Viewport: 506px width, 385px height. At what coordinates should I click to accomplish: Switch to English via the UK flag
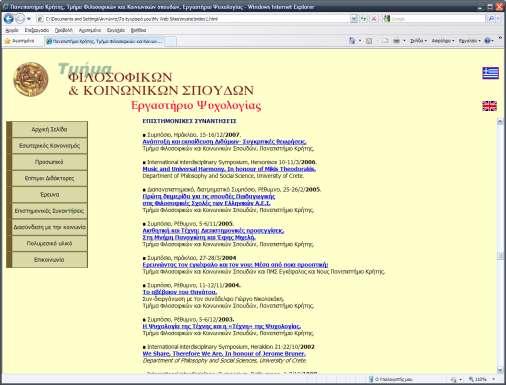pyautogui.click(x=489, y=106)
